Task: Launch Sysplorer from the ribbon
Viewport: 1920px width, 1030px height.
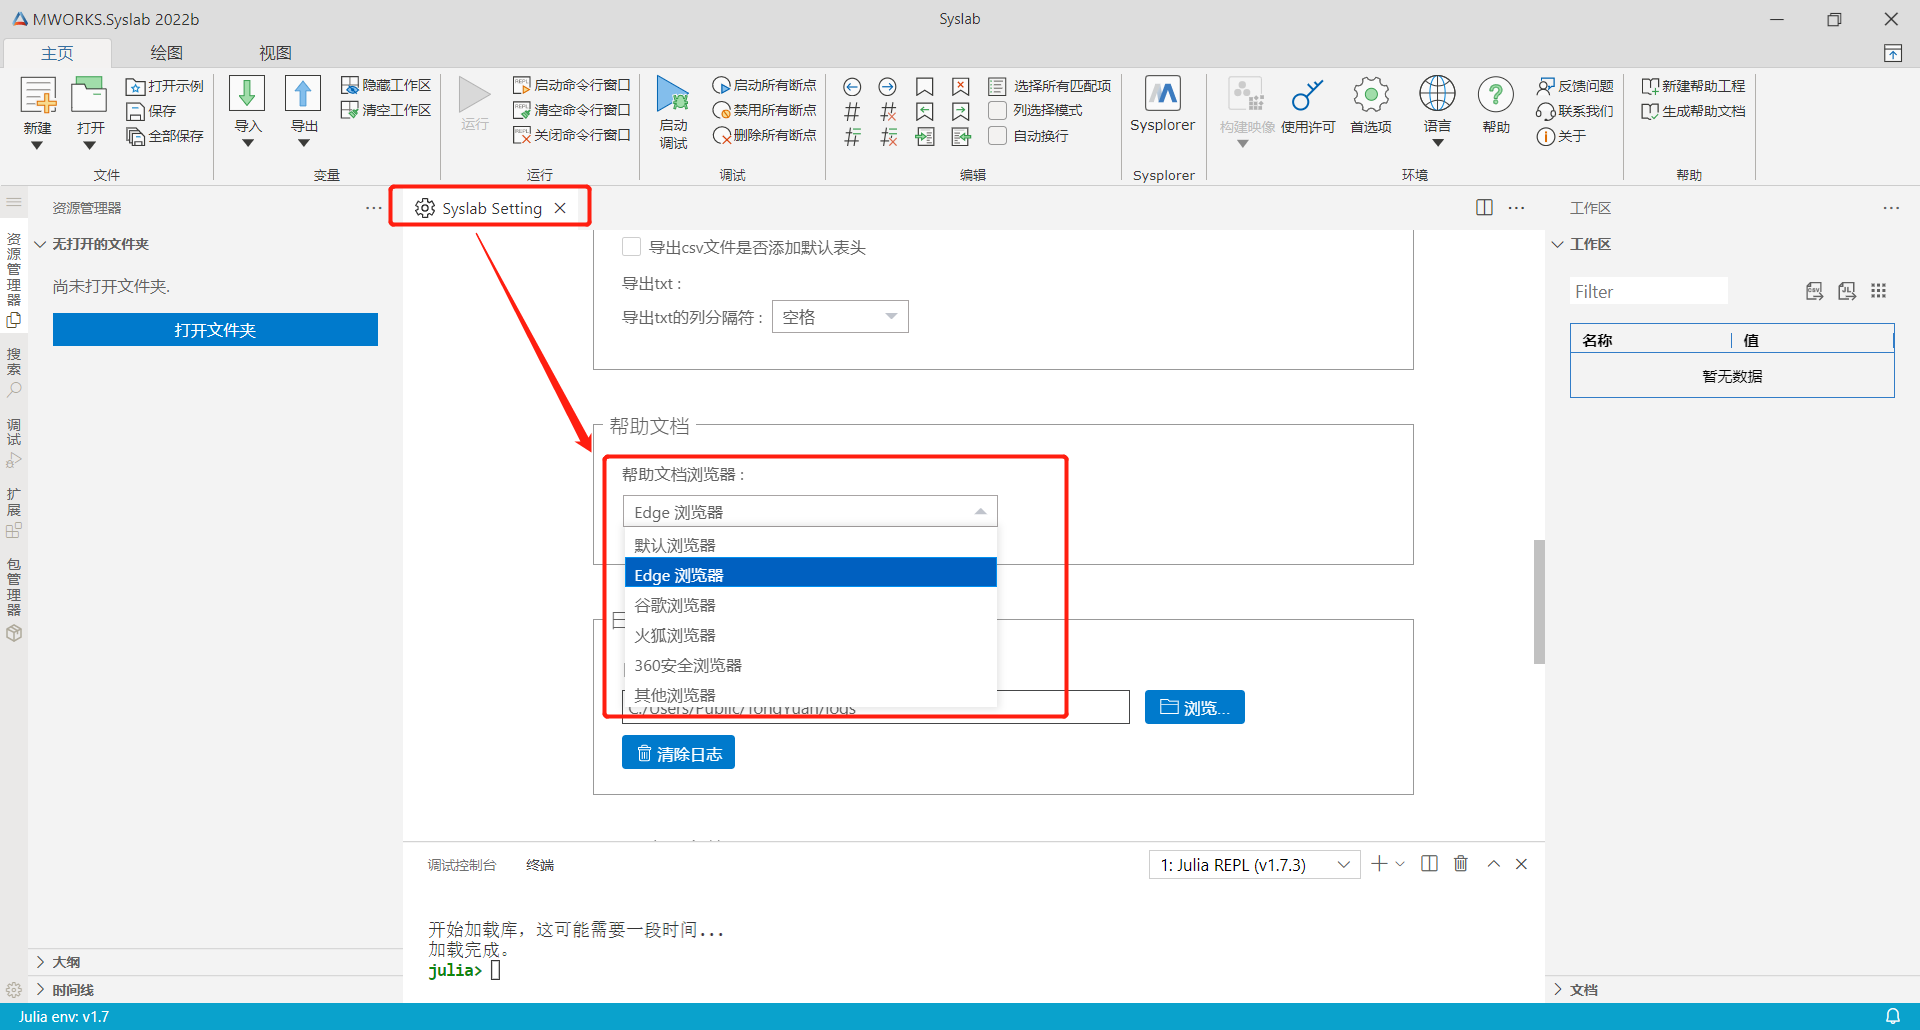Action: point(1162,95)
